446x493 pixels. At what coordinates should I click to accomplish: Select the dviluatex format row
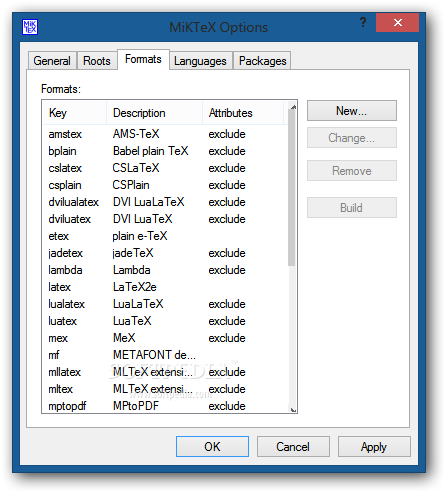point(165,219)
